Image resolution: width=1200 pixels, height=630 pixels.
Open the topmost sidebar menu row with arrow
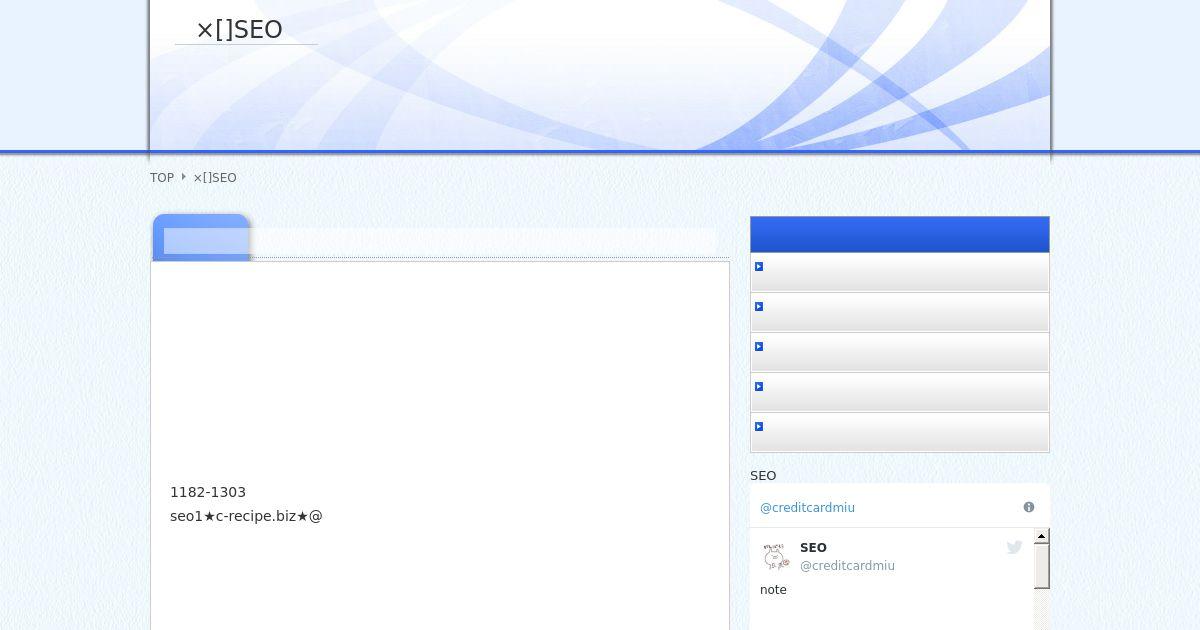click(900, 272)
